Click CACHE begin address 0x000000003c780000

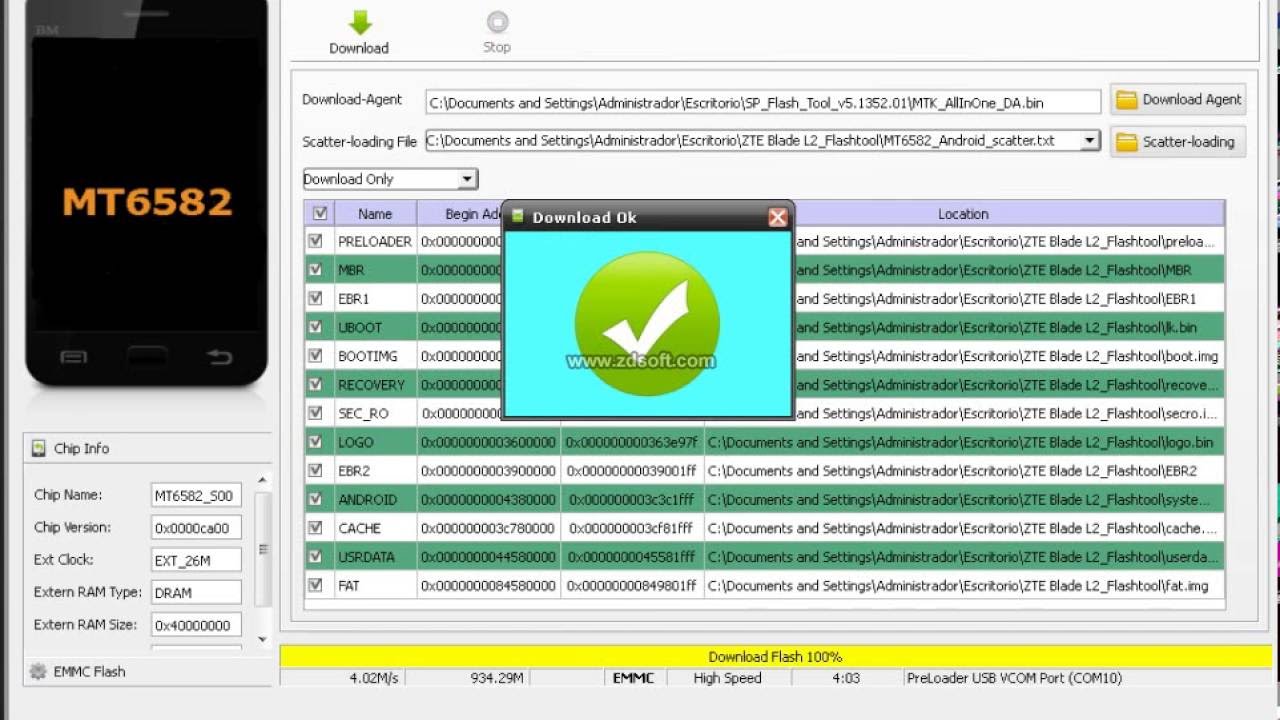coord(488,528)
